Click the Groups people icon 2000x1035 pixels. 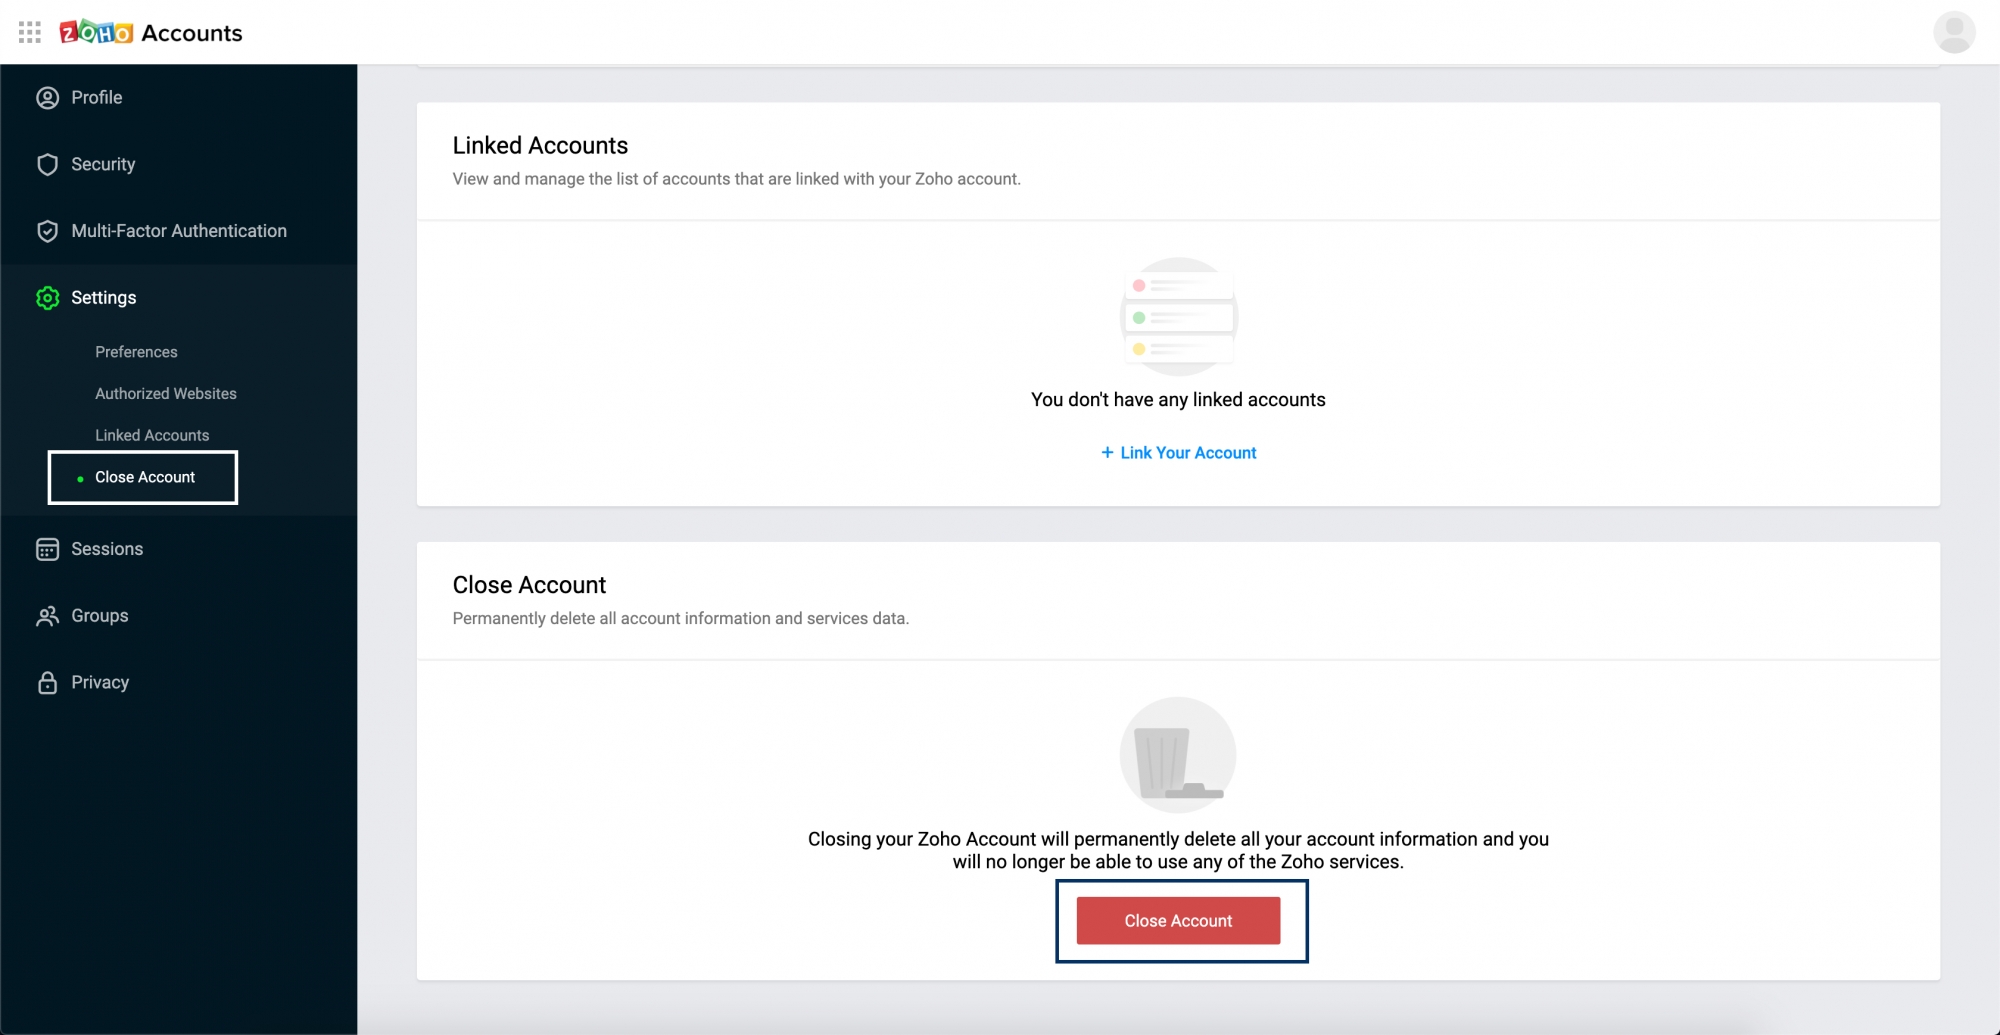47,617
